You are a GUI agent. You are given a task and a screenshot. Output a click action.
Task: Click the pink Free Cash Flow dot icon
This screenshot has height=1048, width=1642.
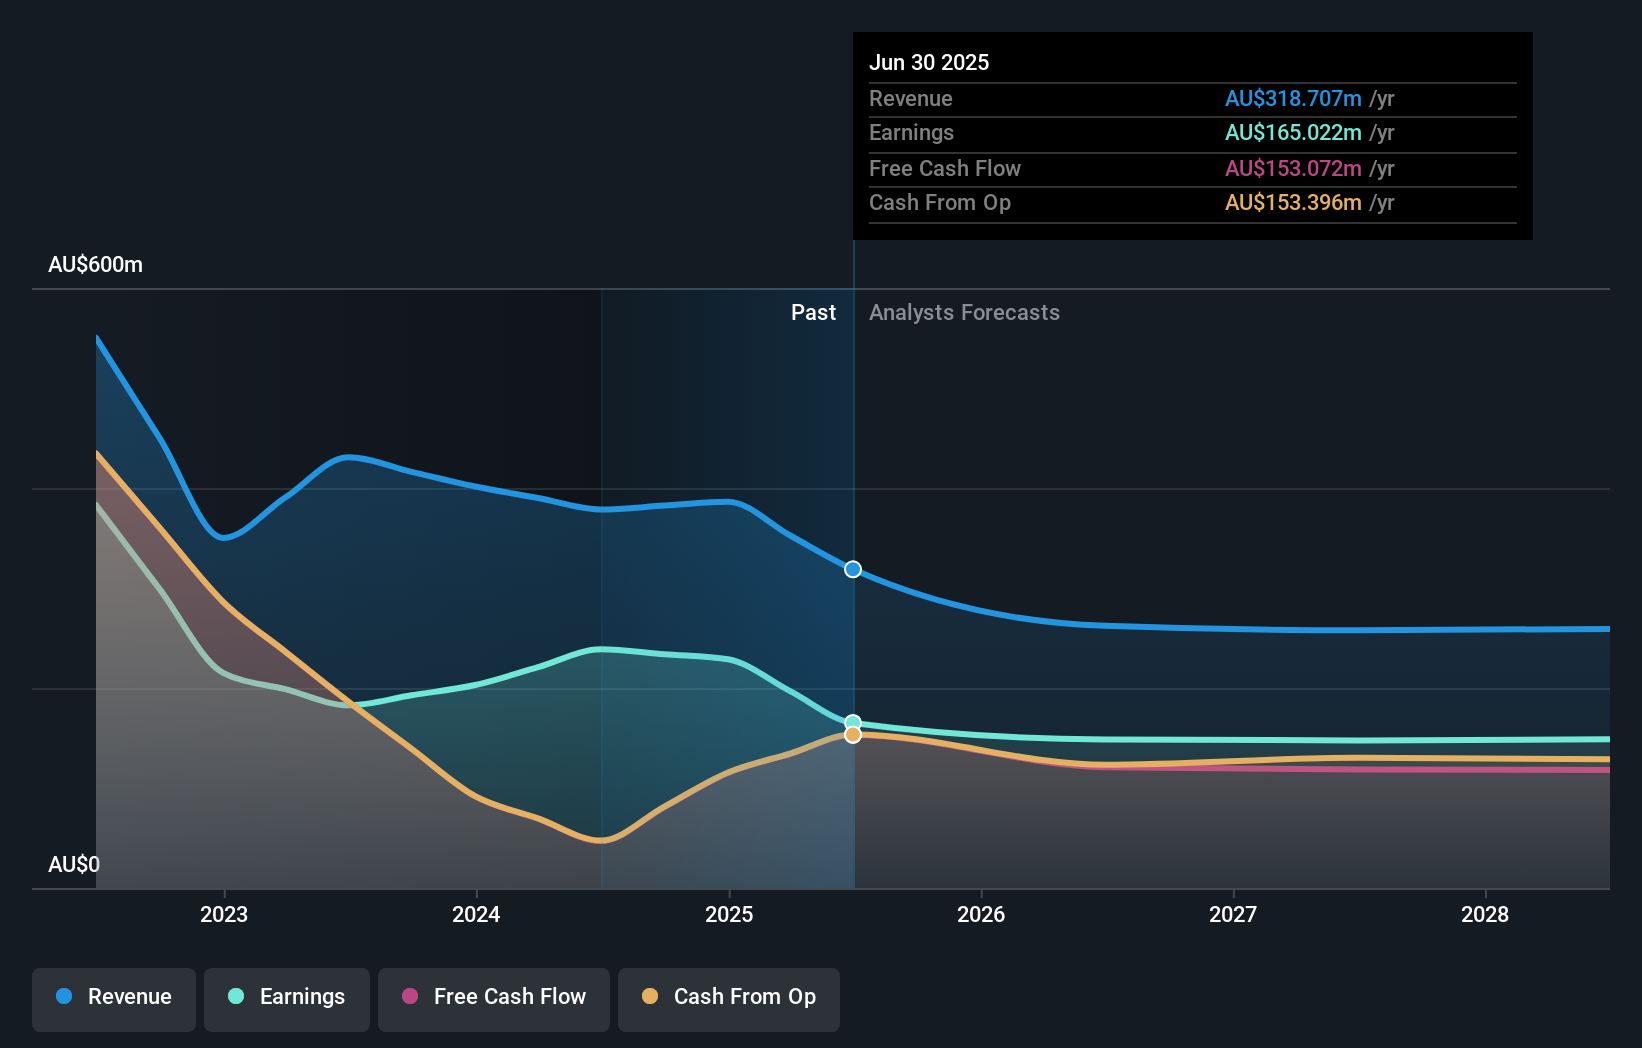[x=412, y=997]
